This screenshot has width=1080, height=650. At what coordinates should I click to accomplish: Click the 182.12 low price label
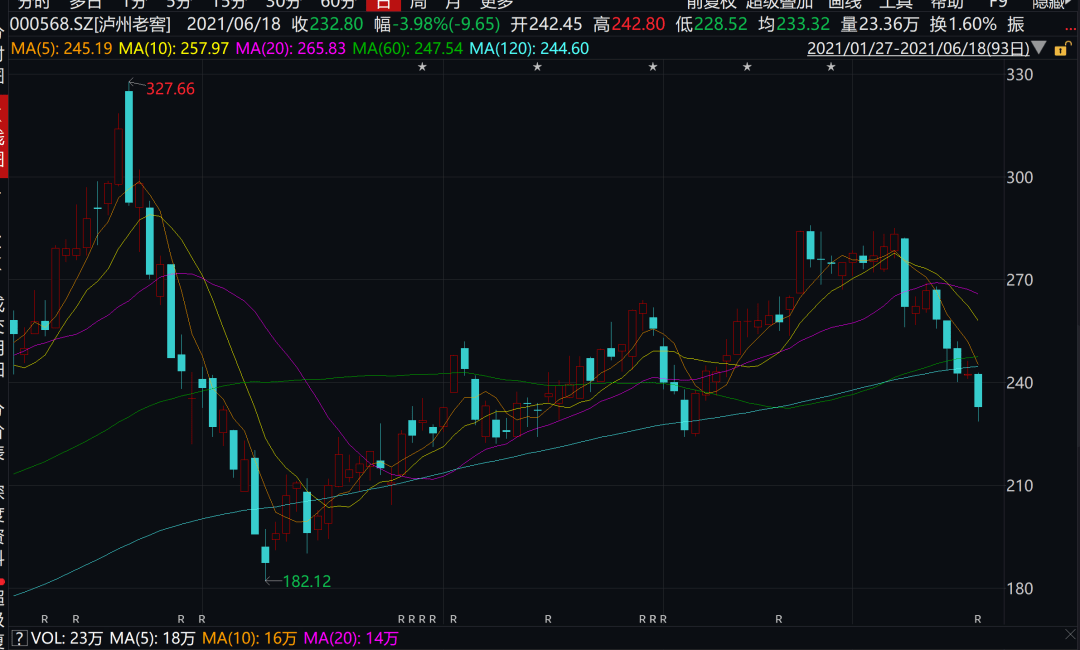click(x=307, y=581)
